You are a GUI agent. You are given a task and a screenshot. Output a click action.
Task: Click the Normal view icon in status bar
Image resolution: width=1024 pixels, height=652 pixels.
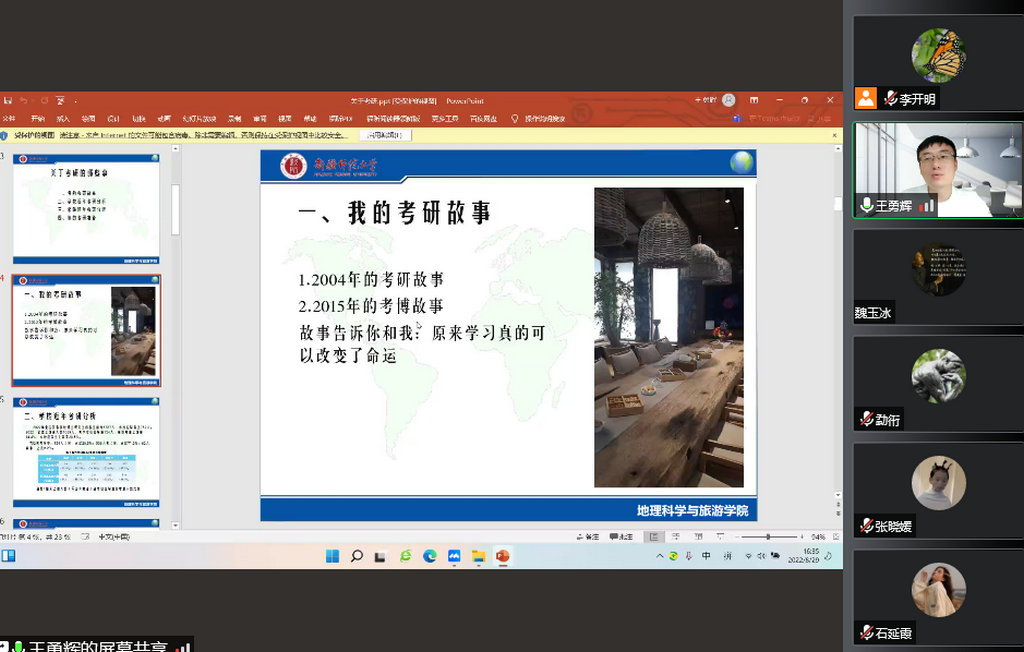pyautogui.click(x=654, y=537)
